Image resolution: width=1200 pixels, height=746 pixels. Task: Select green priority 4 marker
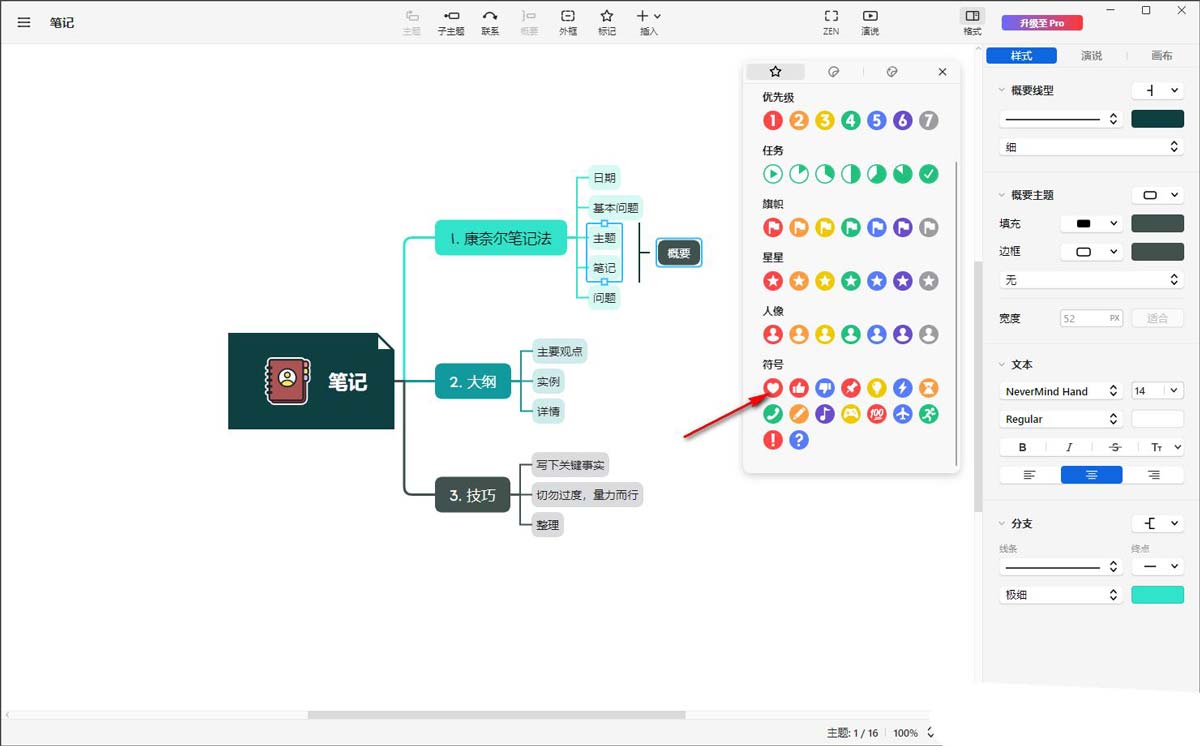point(851,120)
